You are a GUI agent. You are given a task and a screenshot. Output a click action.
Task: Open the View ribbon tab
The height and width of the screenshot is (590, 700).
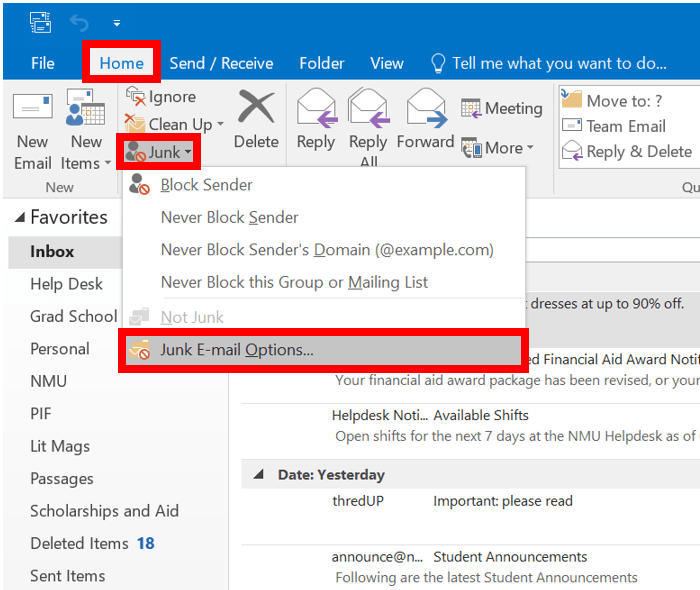(387, 63)
